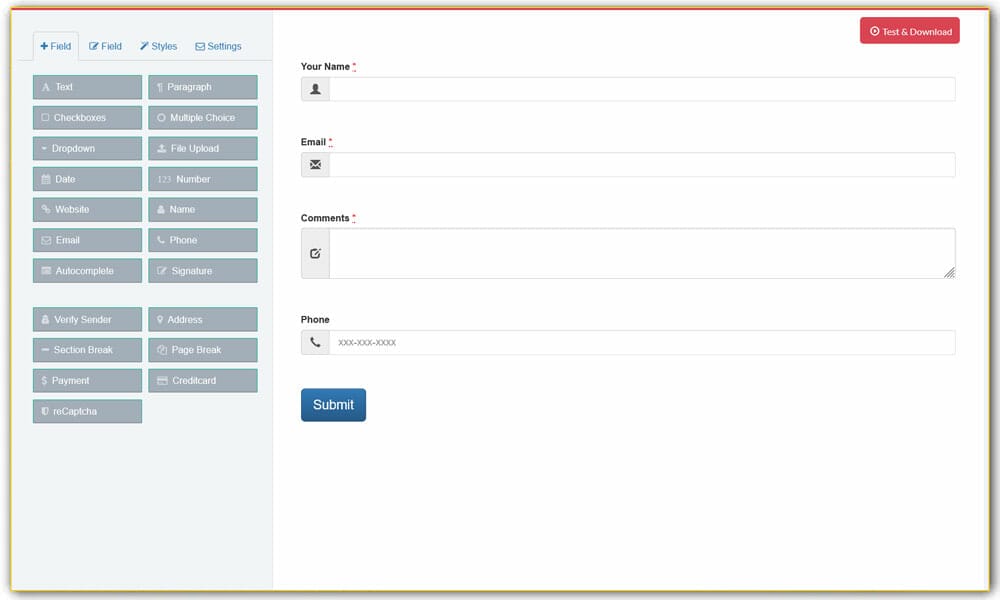The width and height of the screenshot is (1000, 600).
Task: Click the Phone input with xxx-xxx-xxxx placeholder
Action: click(x=642, y=342)
